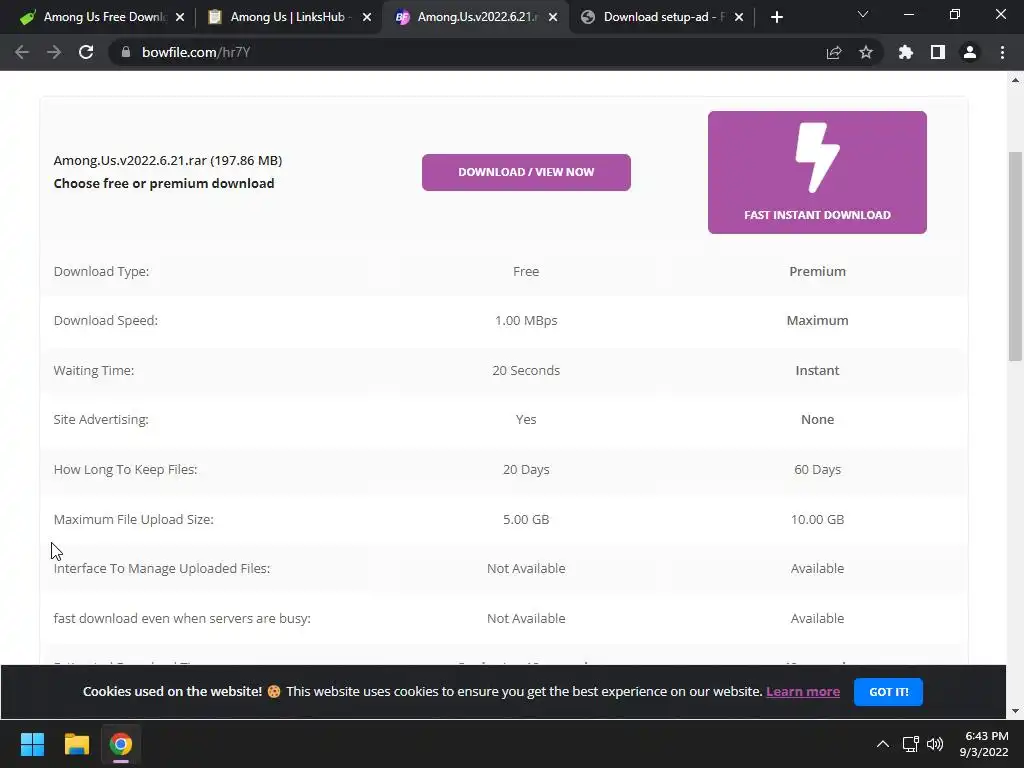This screenshot has width=1024, height=768.
Task: Click 'fast download even when servers are busy:' label
Action: (x=182, y=618)
